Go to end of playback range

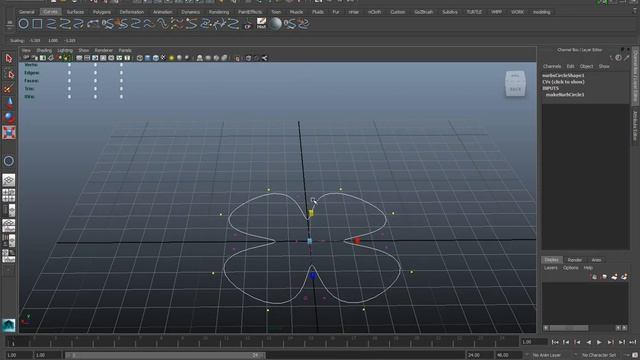click(x=633, y=342)
